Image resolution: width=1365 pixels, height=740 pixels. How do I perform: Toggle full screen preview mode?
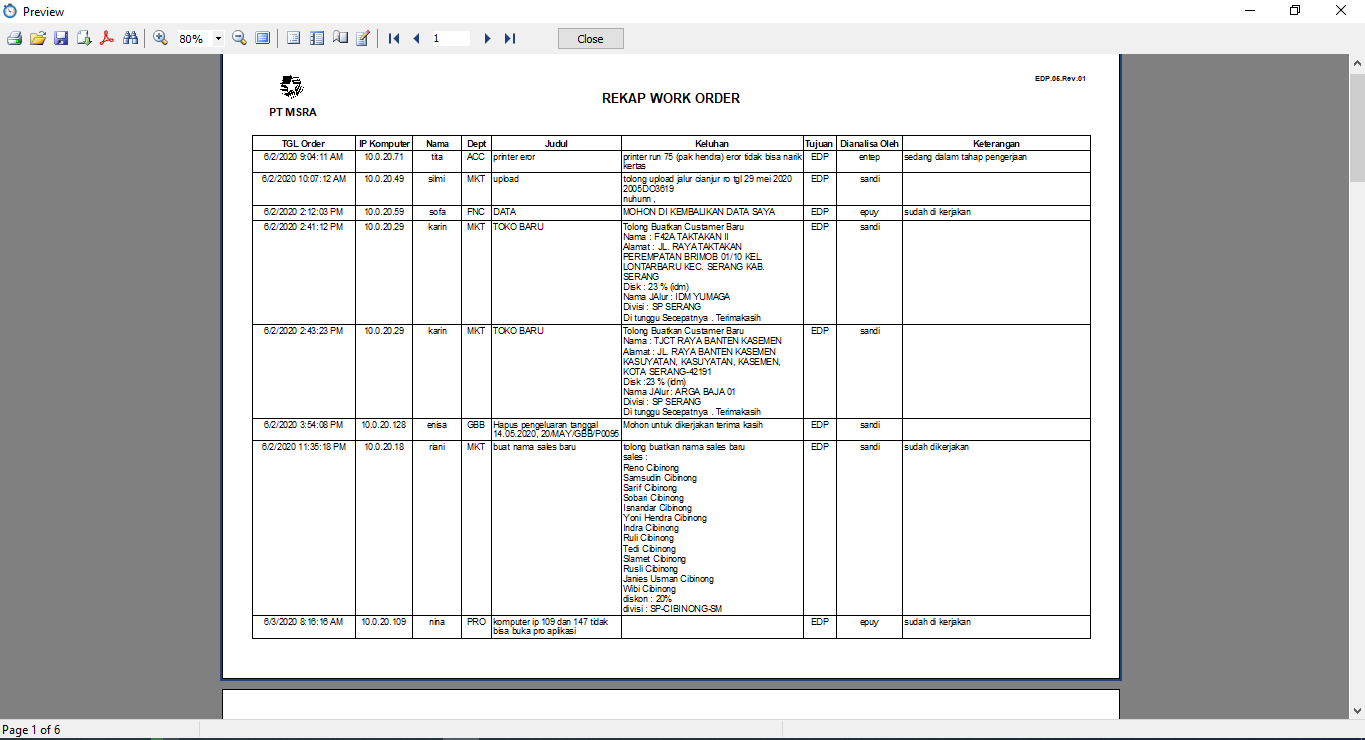coord(262,38)
